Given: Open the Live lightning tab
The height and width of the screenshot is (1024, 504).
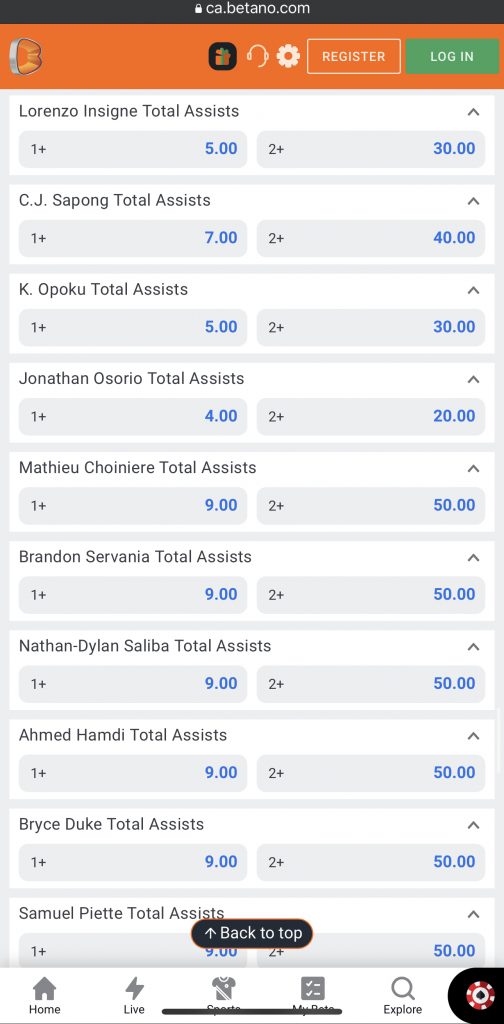Looking at the screenshot, I should [134, 996].
